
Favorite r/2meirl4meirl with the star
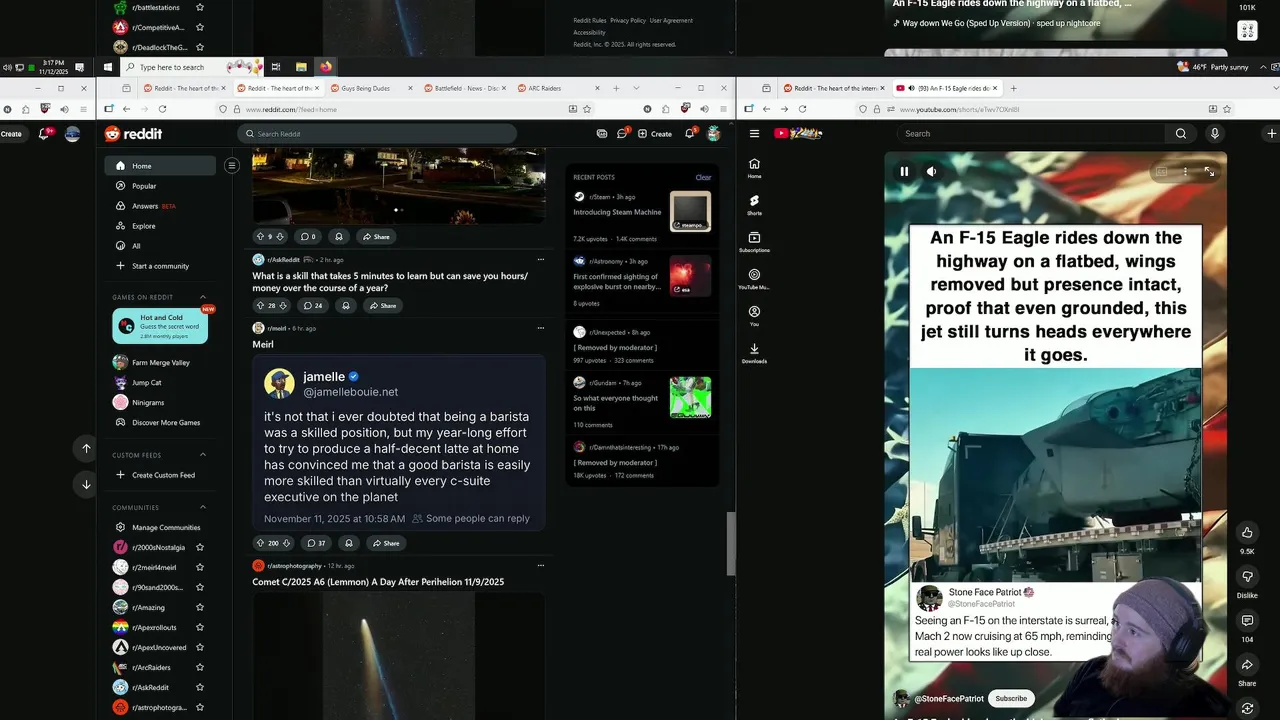tap(200, 567)
